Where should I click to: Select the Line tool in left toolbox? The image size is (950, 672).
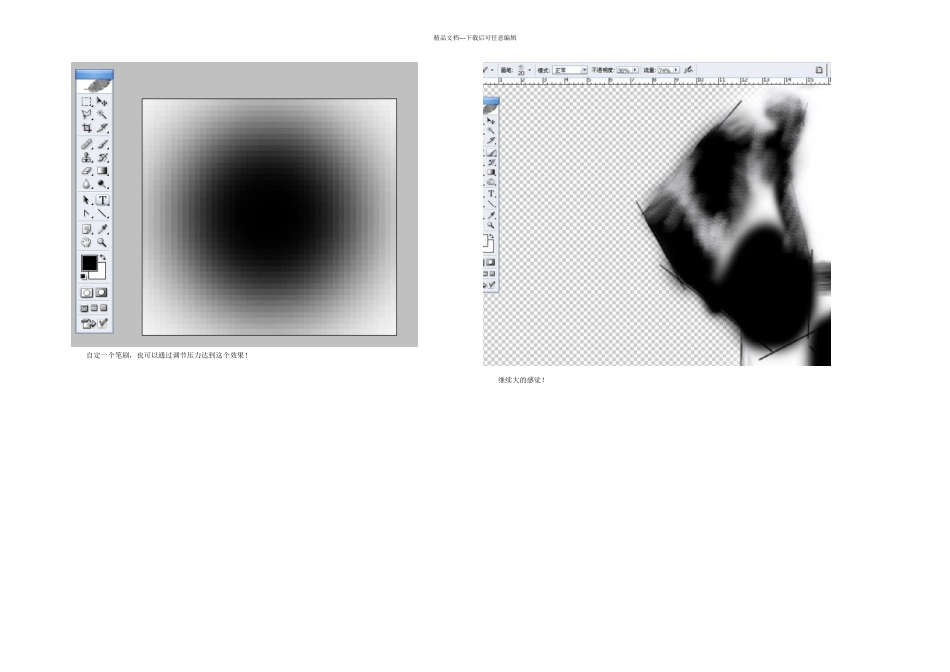102,213
